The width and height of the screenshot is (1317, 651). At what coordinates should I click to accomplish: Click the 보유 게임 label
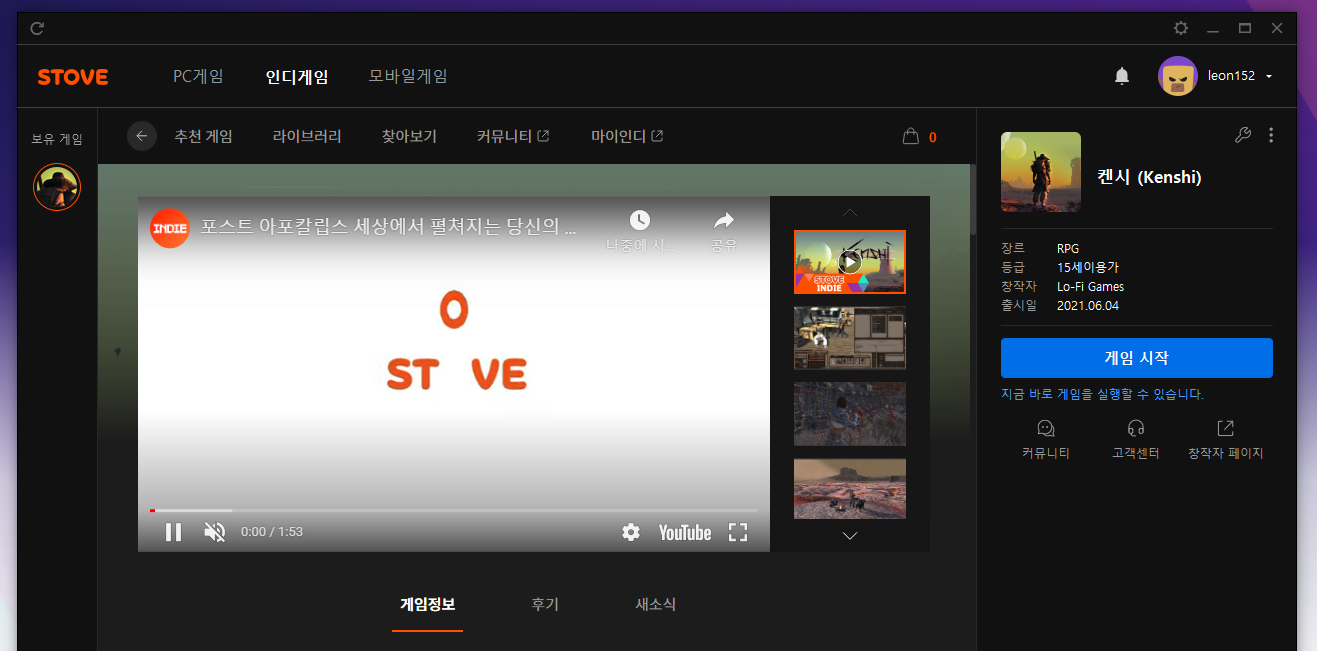[57, 139]
